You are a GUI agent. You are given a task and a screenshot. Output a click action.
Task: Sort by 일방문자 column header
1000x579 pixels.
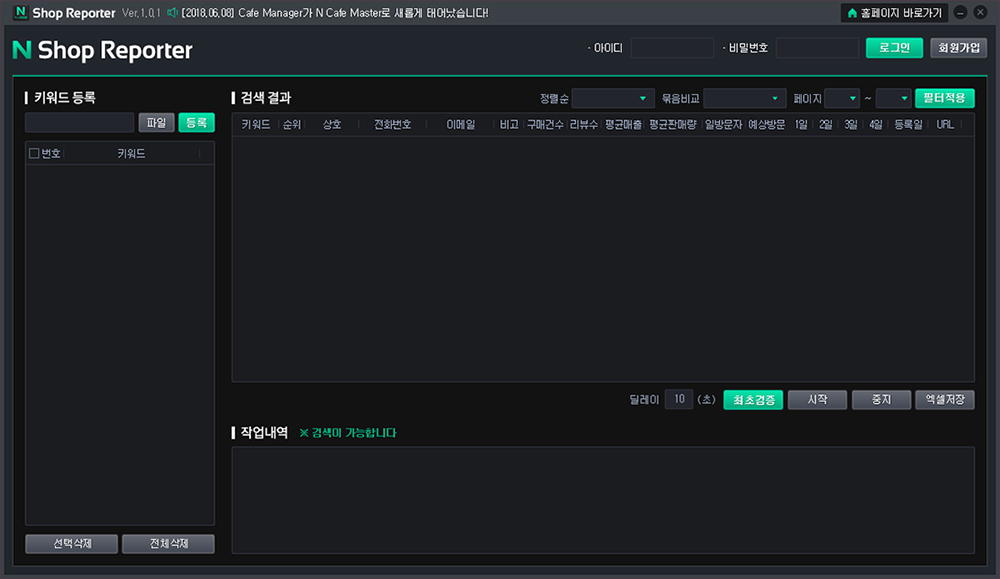[x=723, y=124]
